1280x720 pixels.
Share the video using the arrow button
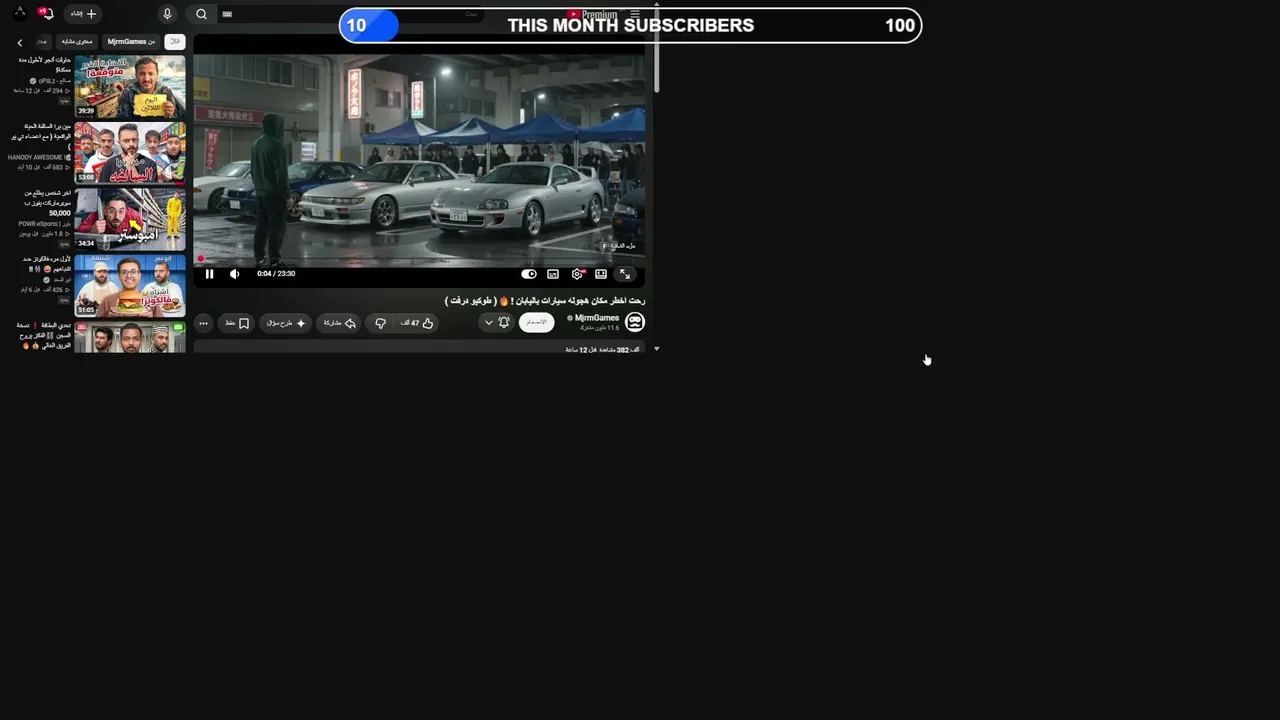(340, 323)
